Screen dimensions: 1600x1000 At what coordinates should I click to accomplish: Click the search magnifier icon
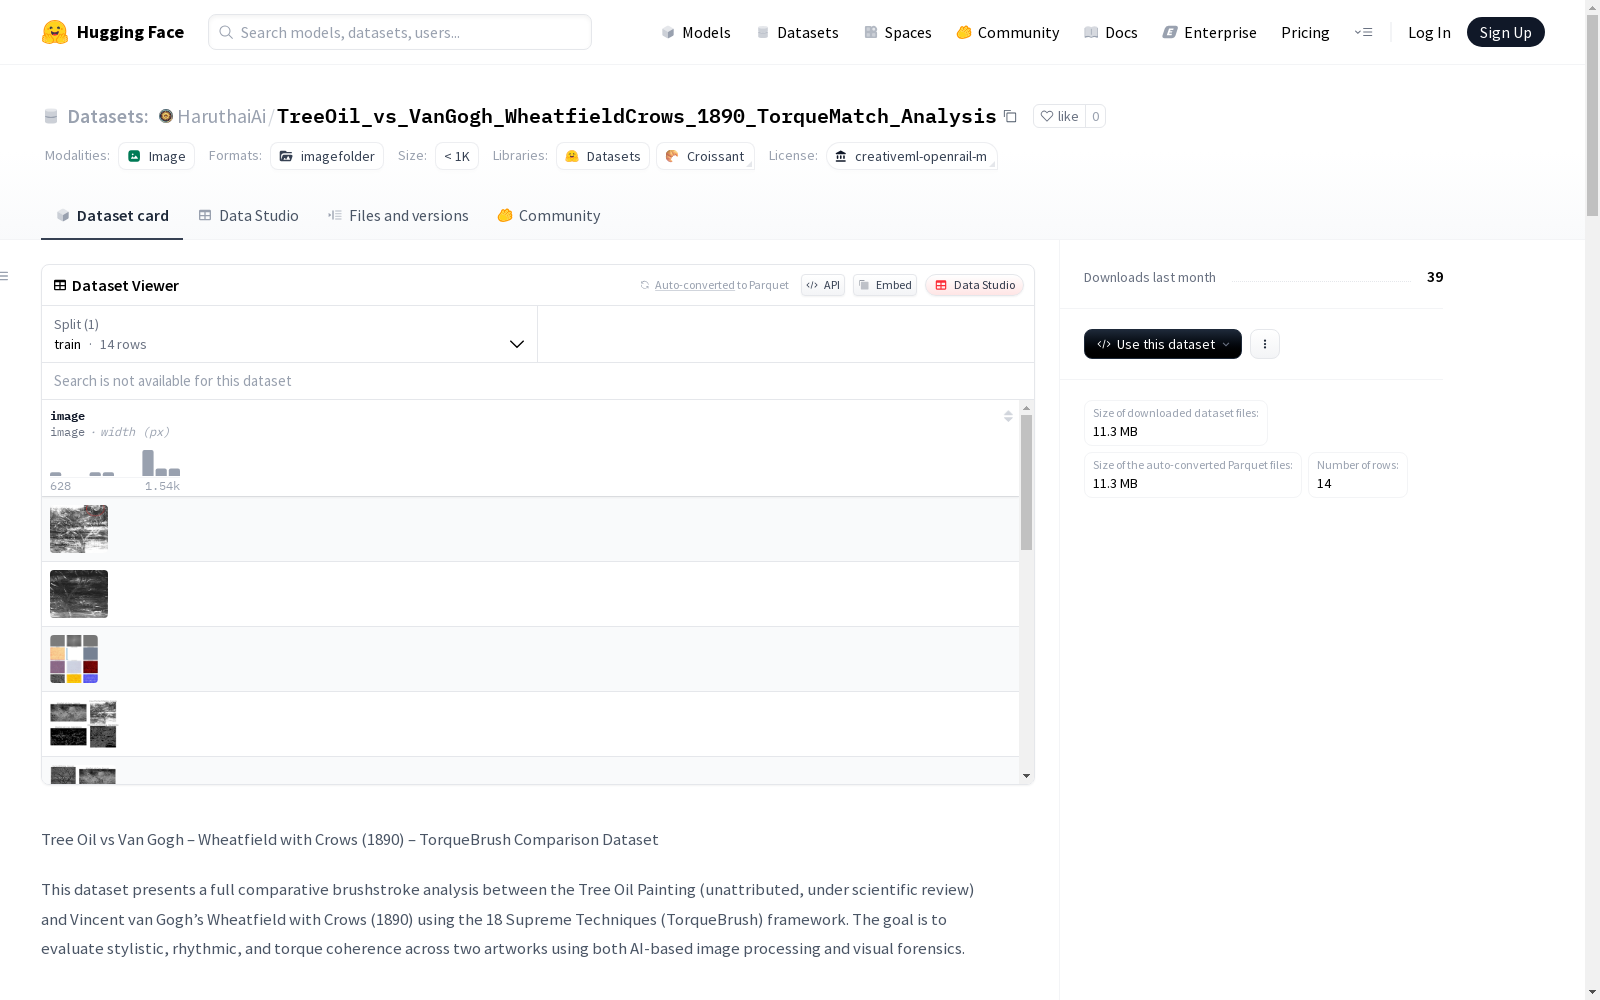[226, 32]
